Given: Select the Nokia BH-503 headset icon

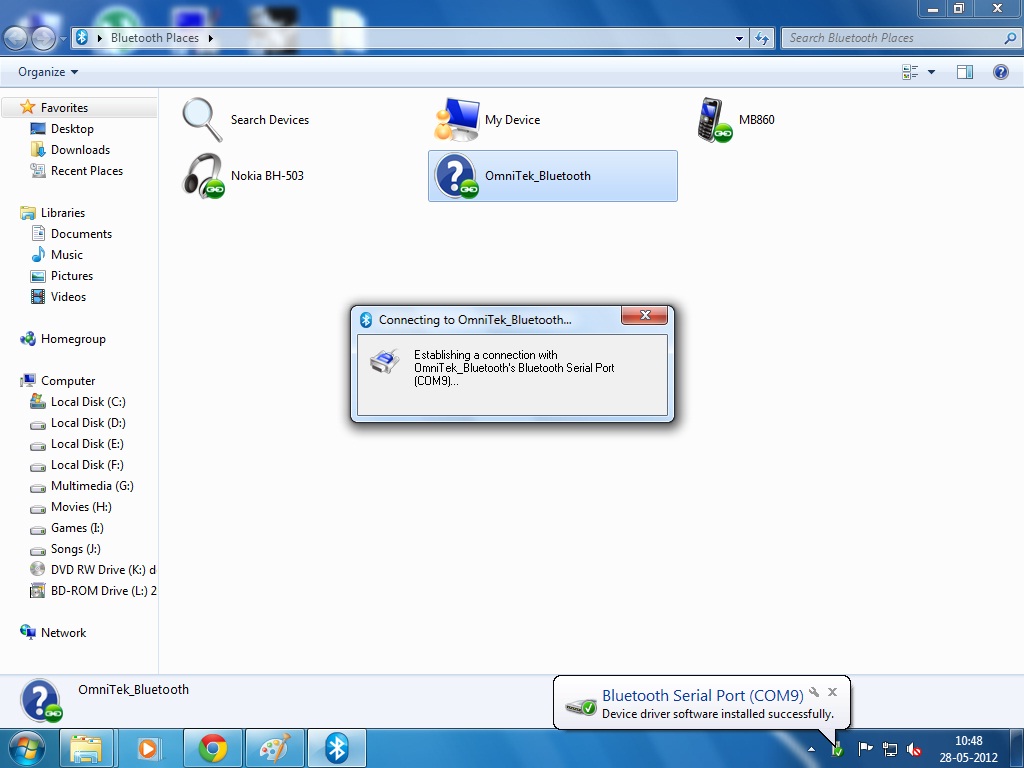Looking at the screenshot, I should point(202,176).
